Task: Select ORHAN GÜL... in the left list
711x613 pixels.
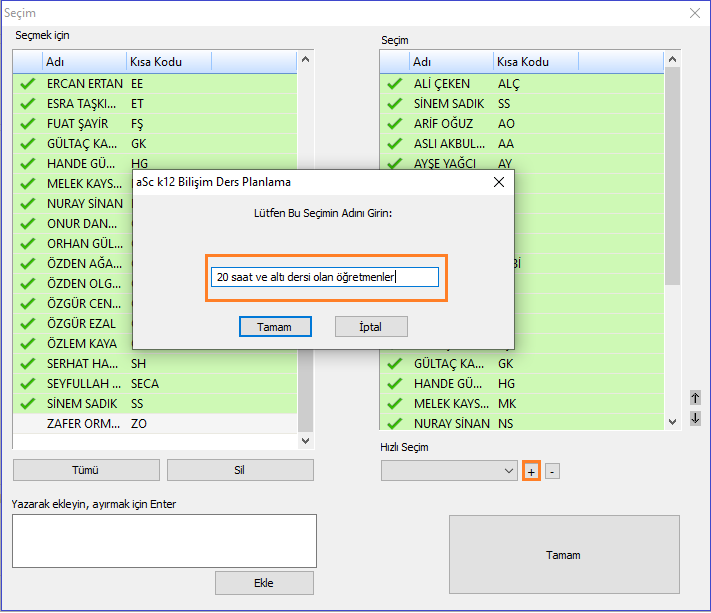Action: [73, 243]
